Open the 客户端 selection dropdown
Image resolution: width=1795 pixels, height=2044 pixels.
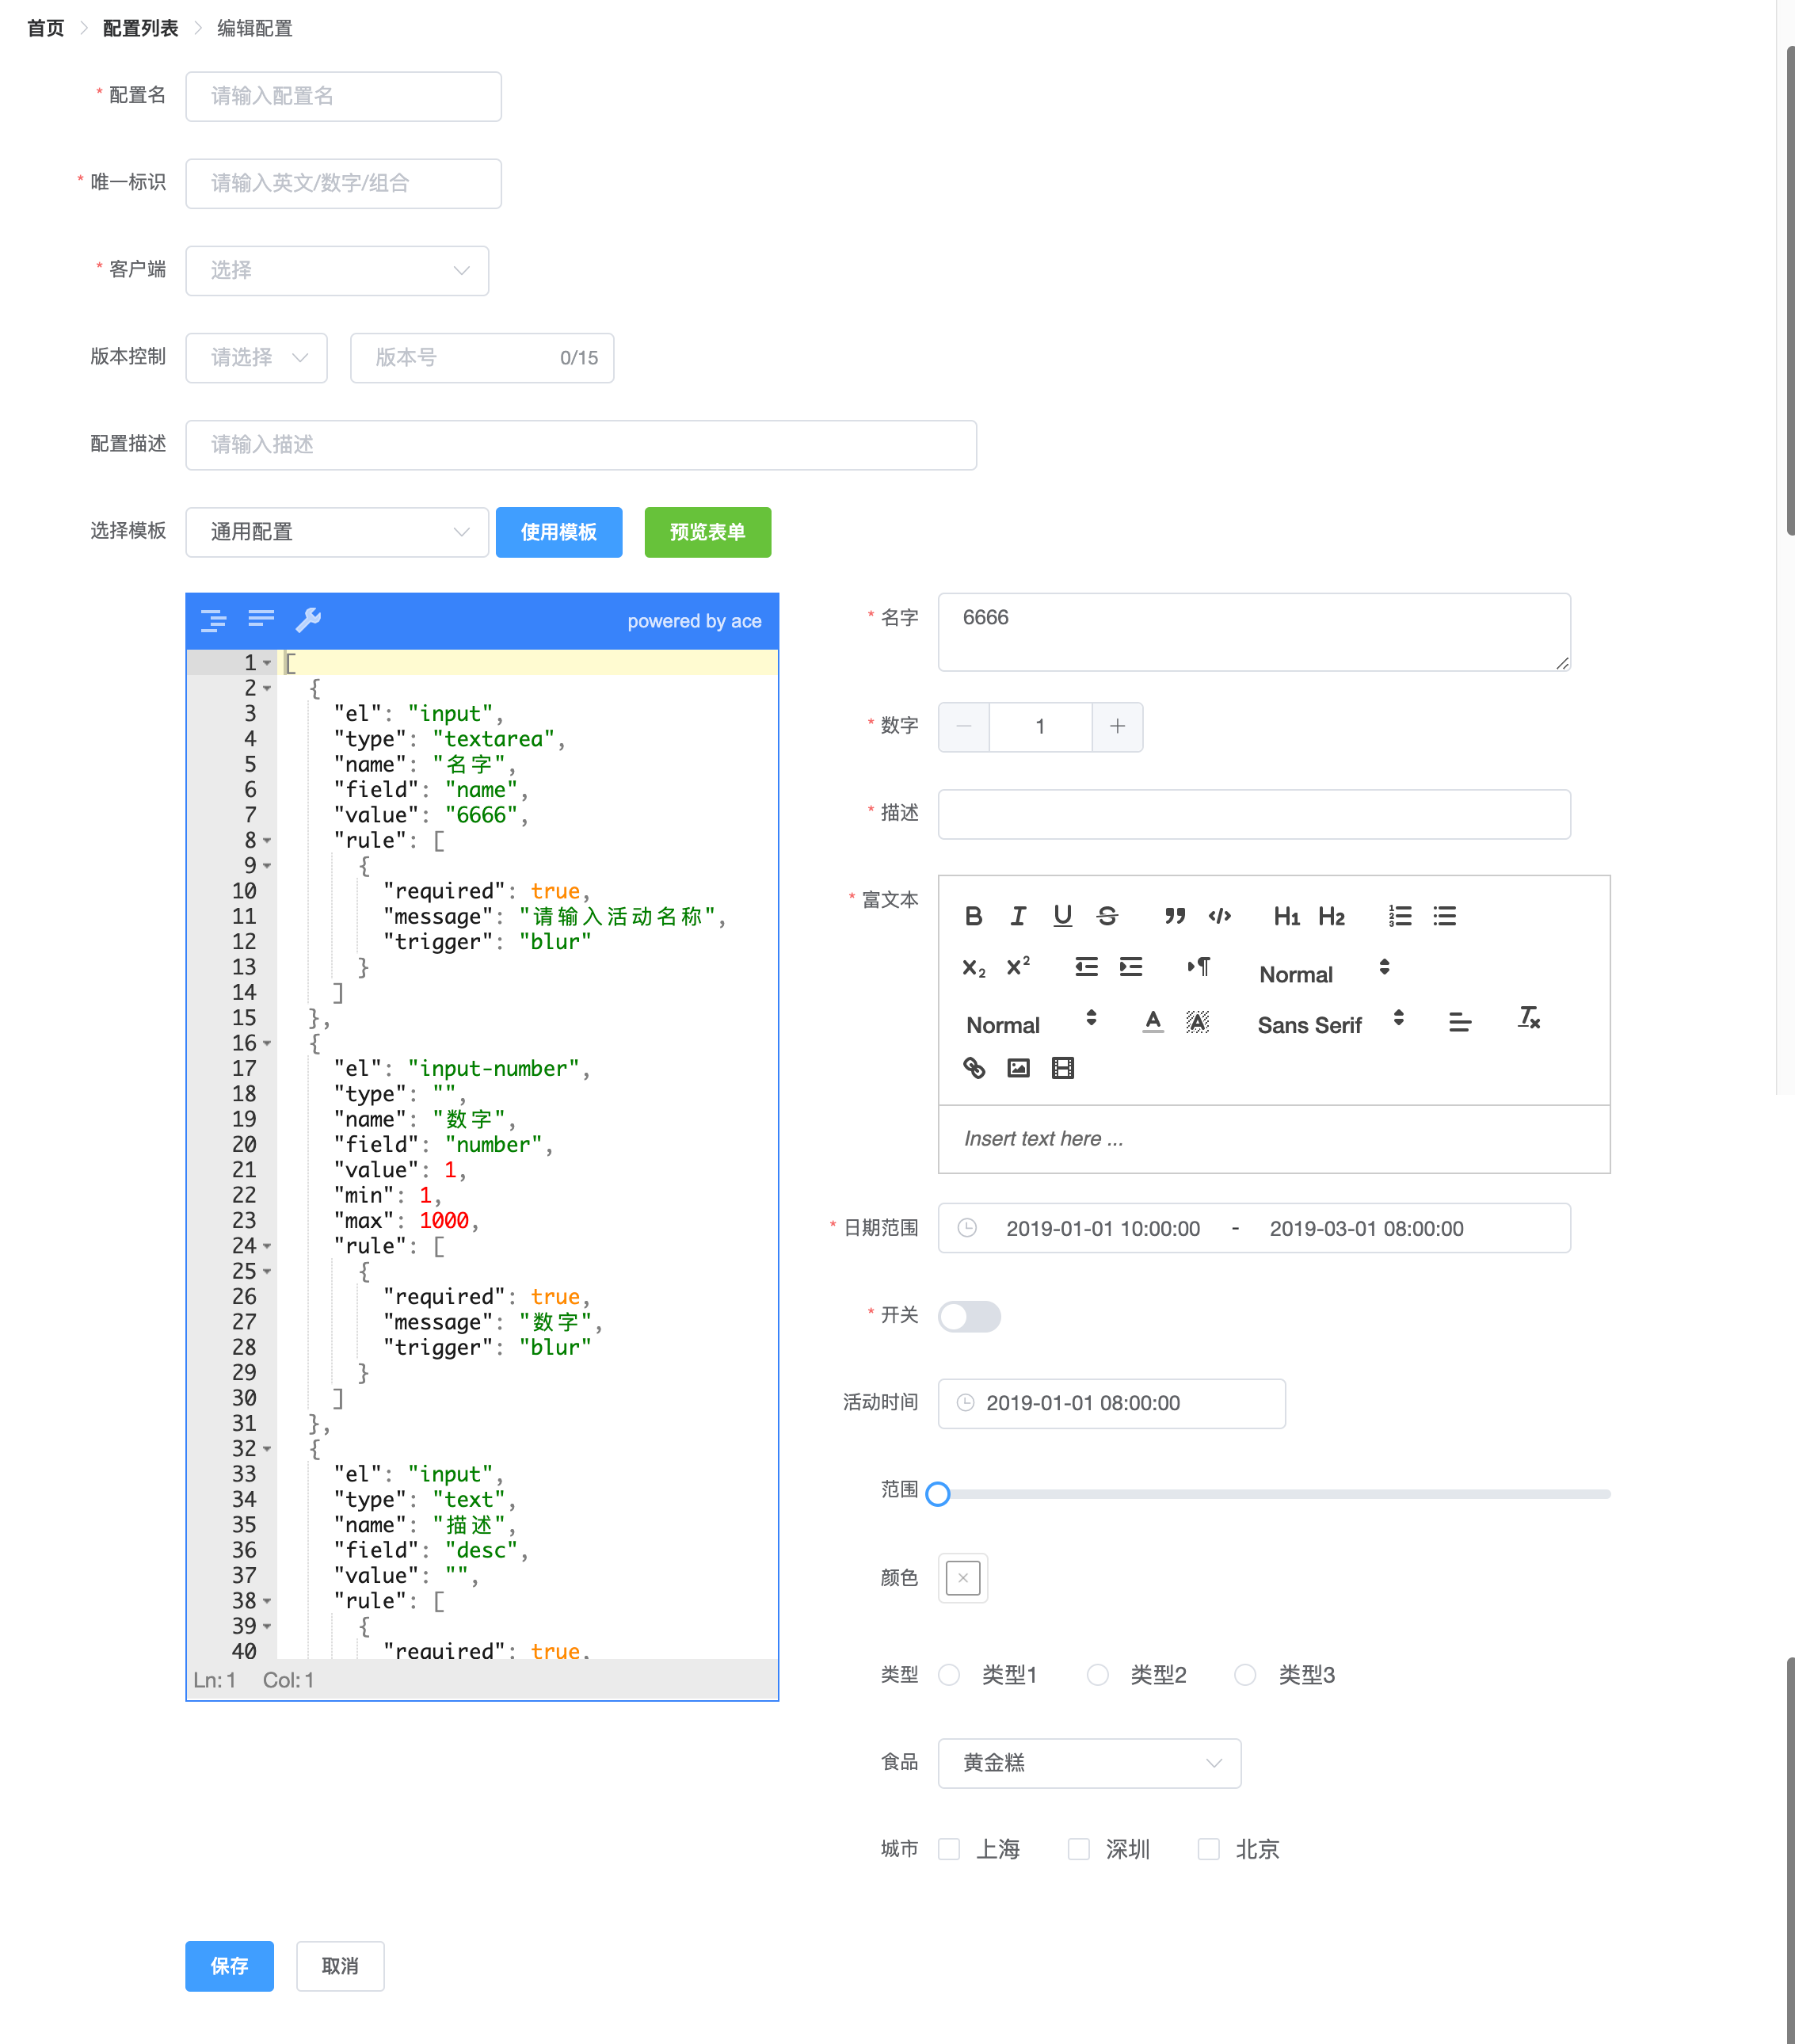pyautogui.click(x=336, y=270)
